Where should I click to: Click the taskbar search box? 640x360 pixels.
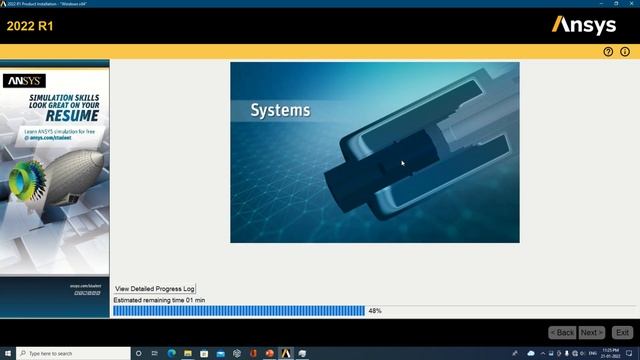point(73,353)
